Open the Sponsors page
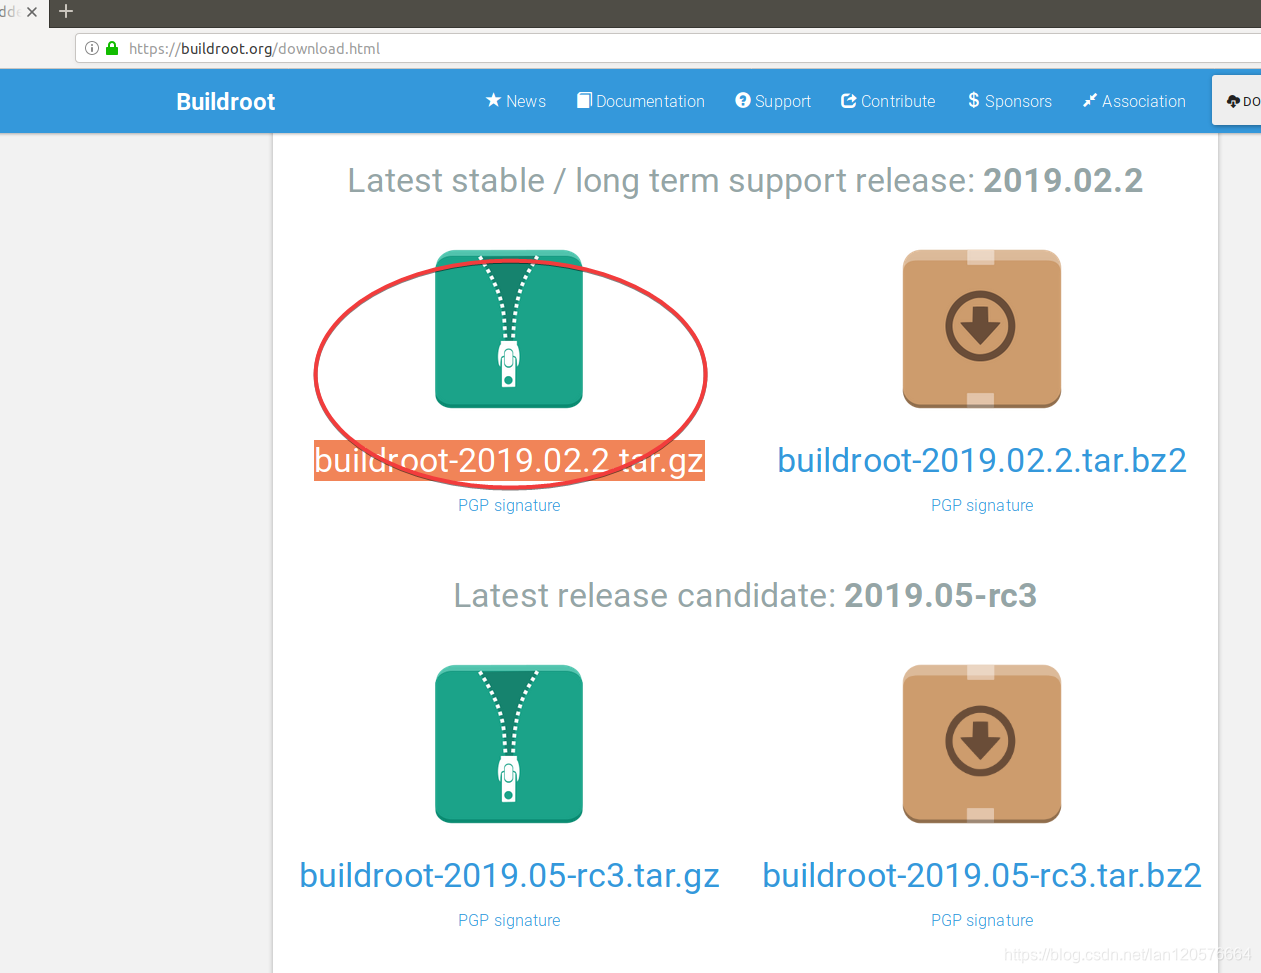This screenshot has width=1261, height=973. pos(1010,101)
